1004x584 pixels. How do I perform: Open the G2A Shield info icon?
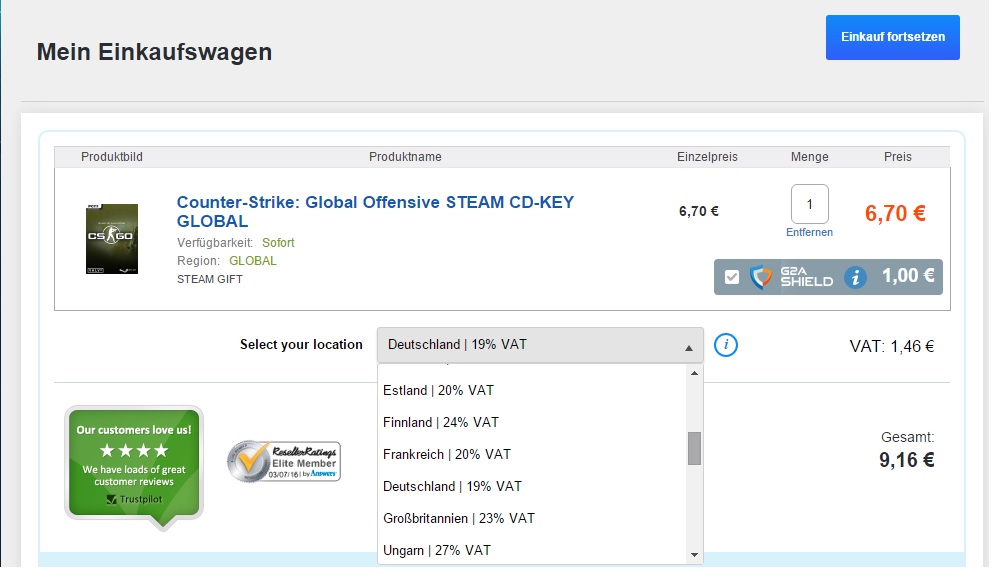(855, 277)
